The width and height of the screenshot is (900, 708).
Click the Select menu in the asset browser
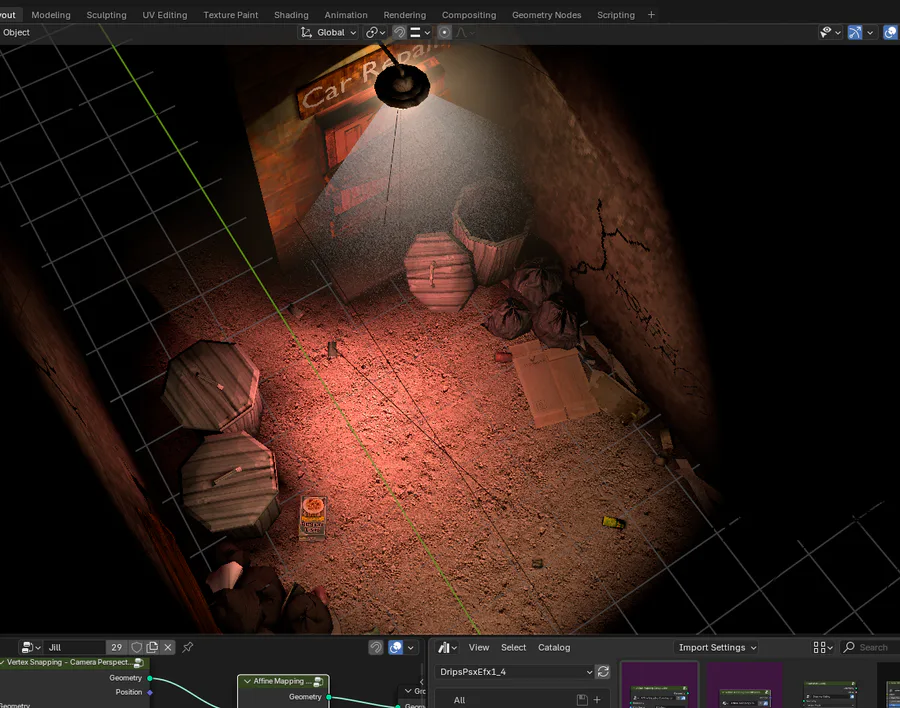[x=513, y=647]
